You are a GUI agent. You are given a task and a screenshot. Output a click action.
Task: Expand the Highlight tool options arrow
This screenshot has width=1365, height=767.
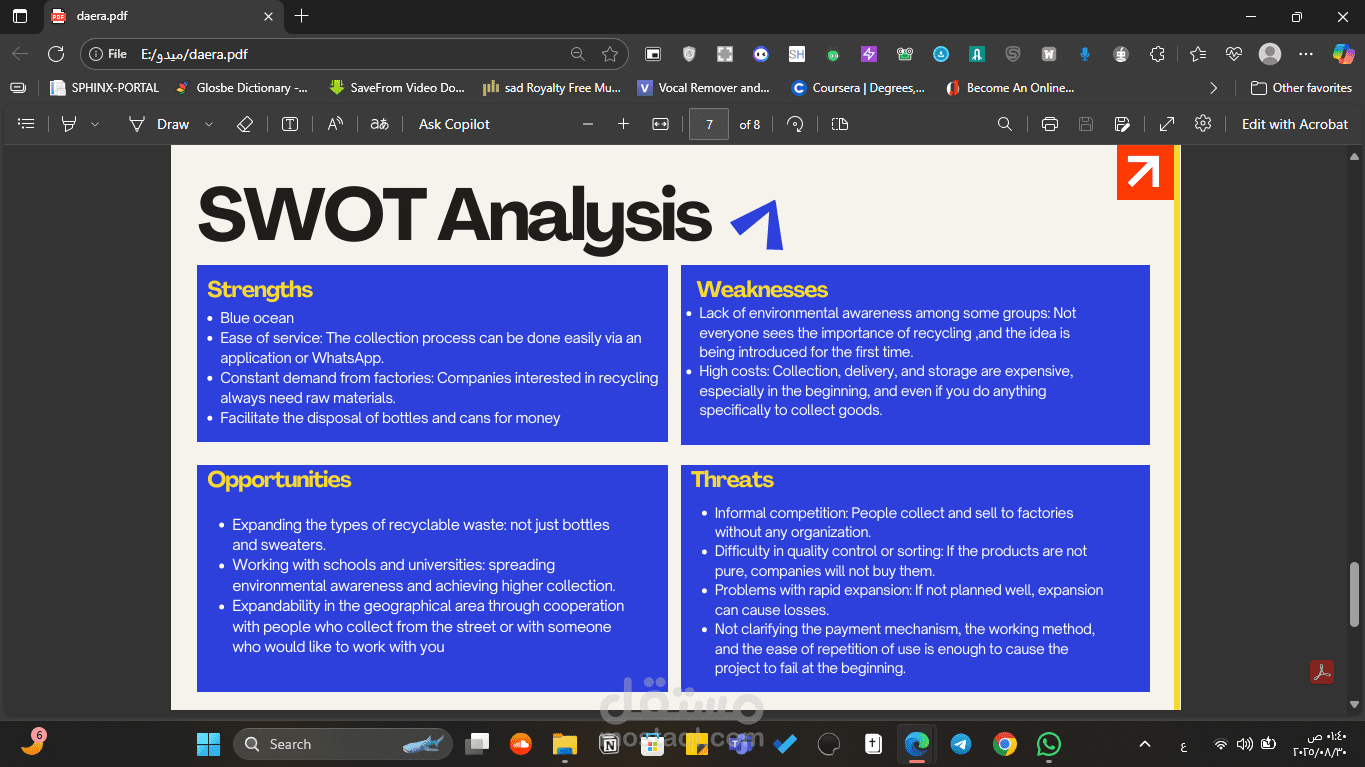click(95, 124)
